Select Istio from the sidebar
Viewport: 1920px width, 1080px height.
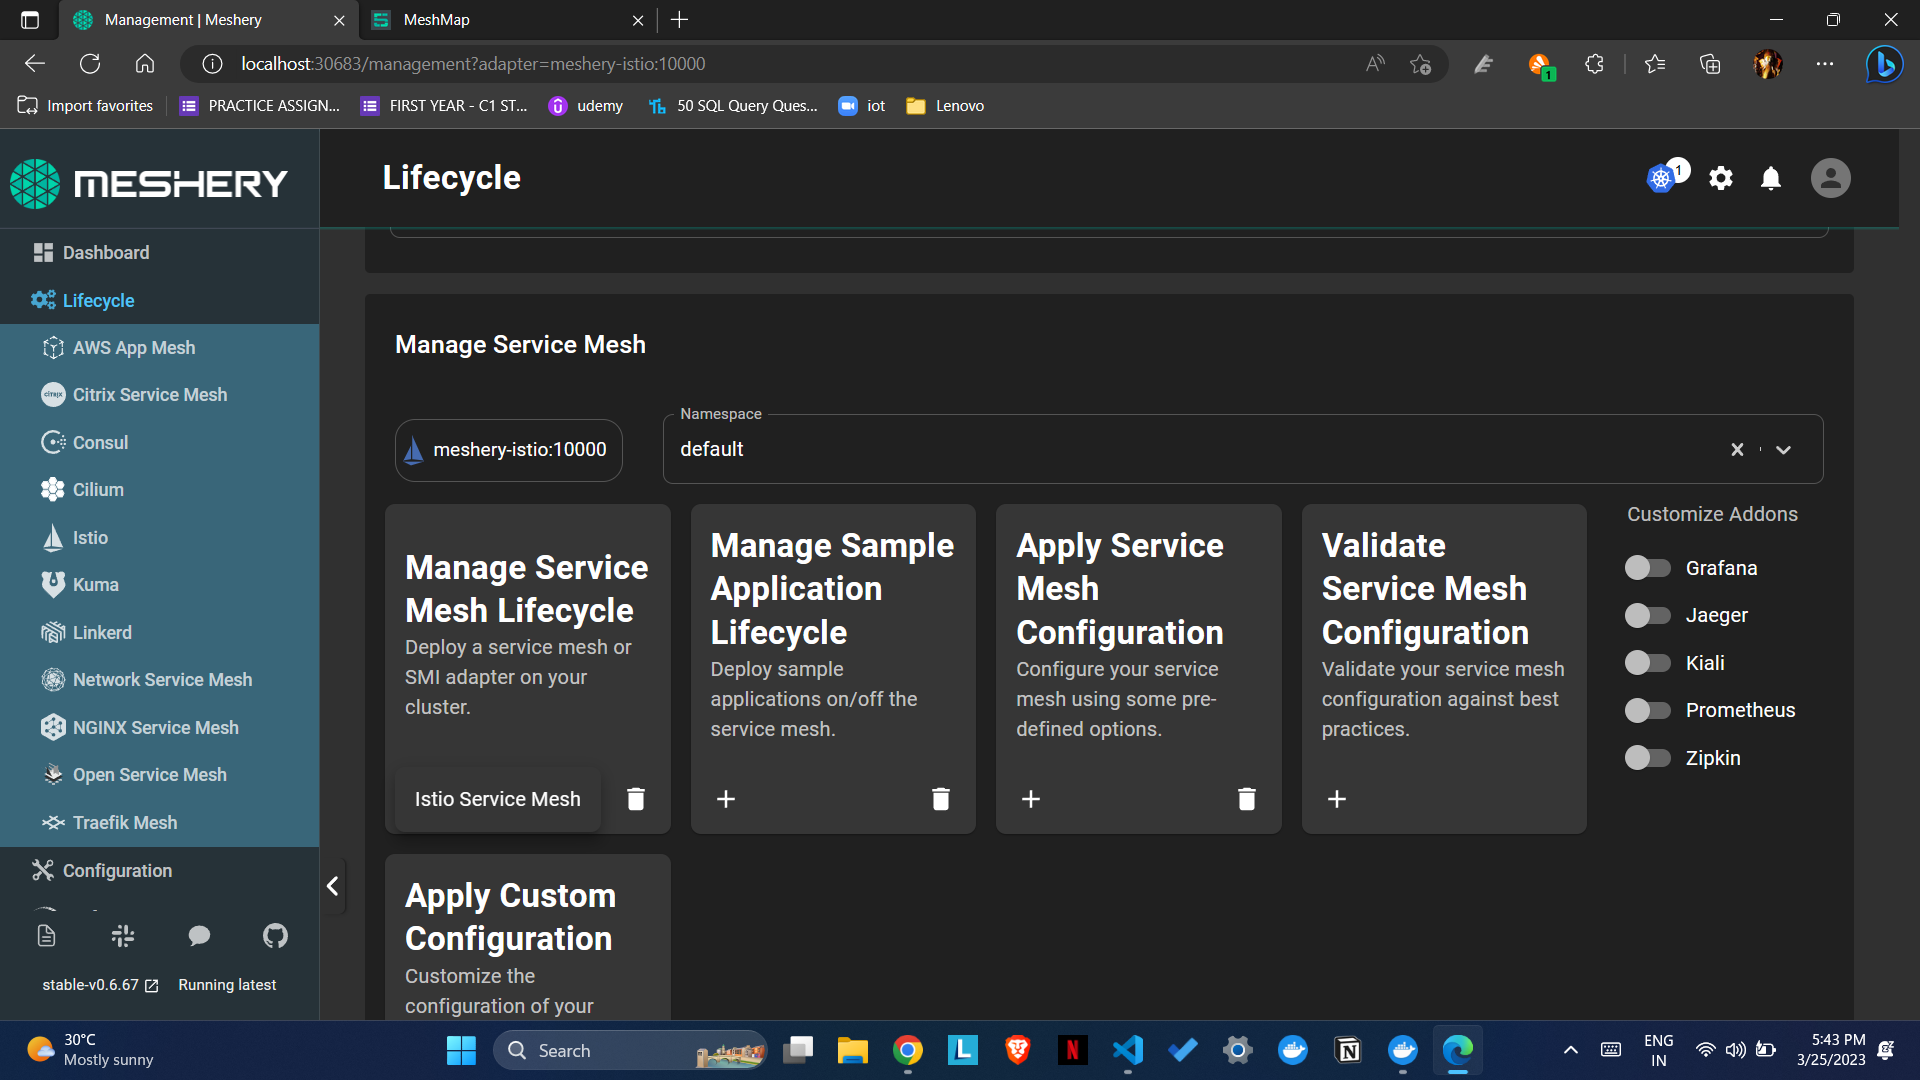pyautogui.click(x=89, y=537)
